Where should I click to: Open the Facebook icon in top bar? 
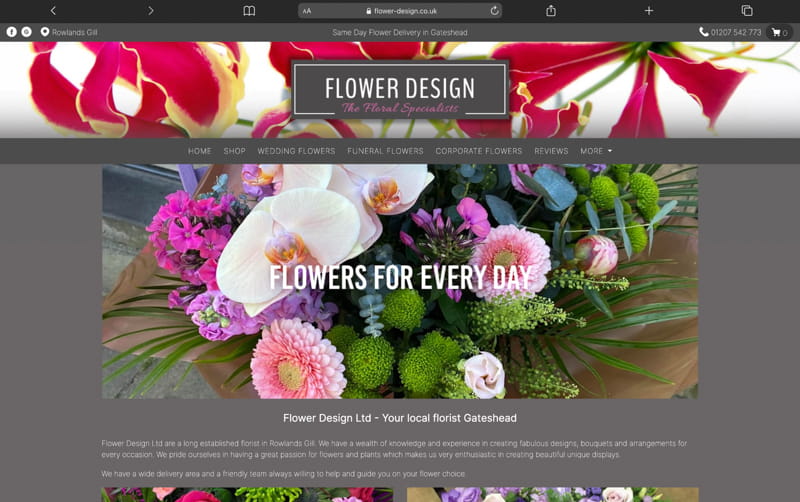click(11, 32)
